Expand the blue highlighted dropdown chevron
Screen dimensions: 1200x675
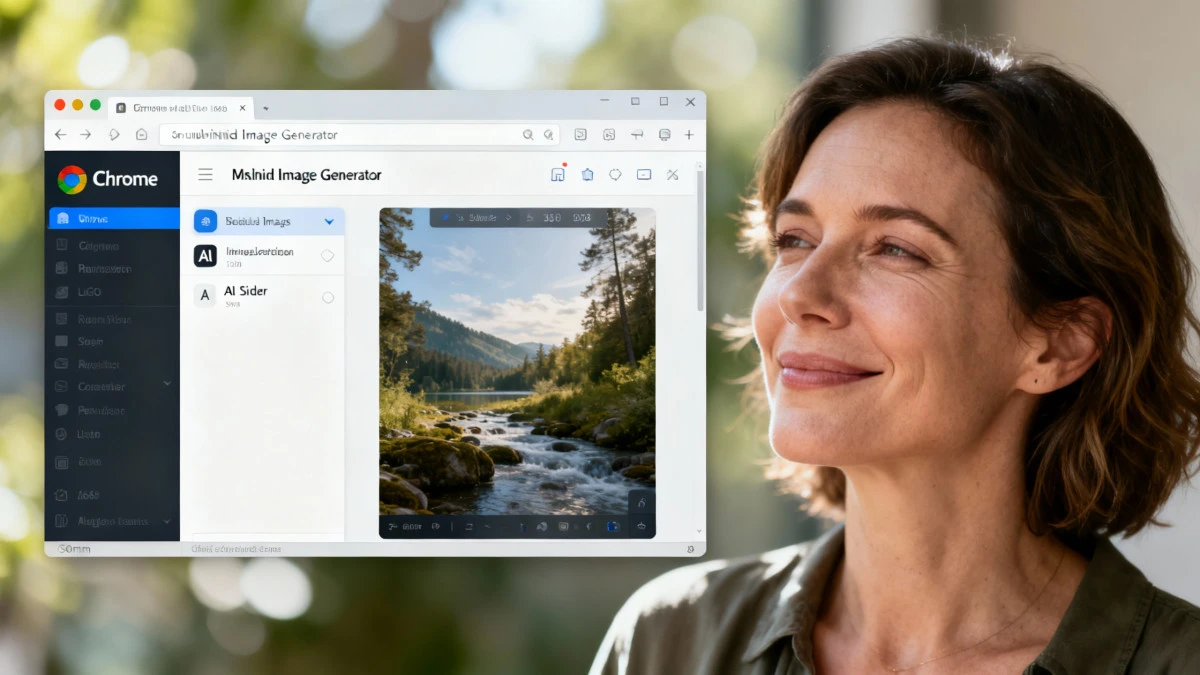coord(329,221)
